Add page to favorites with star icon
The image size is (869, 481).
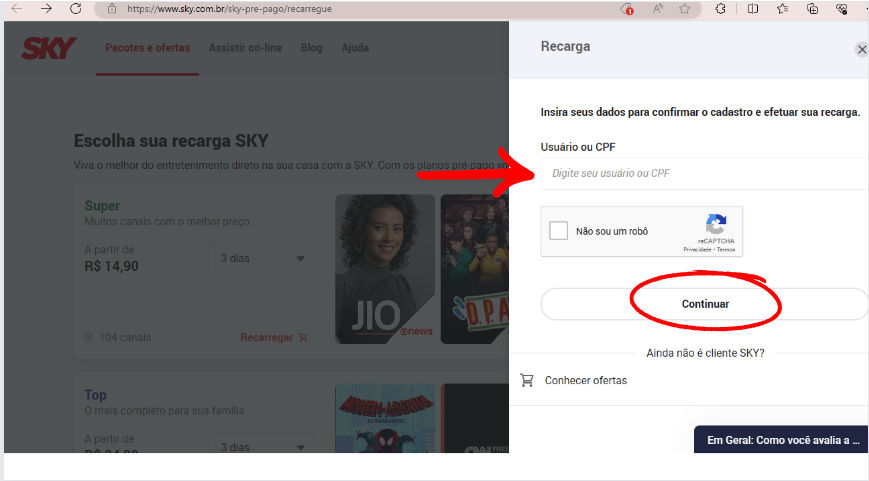point(685,8)
